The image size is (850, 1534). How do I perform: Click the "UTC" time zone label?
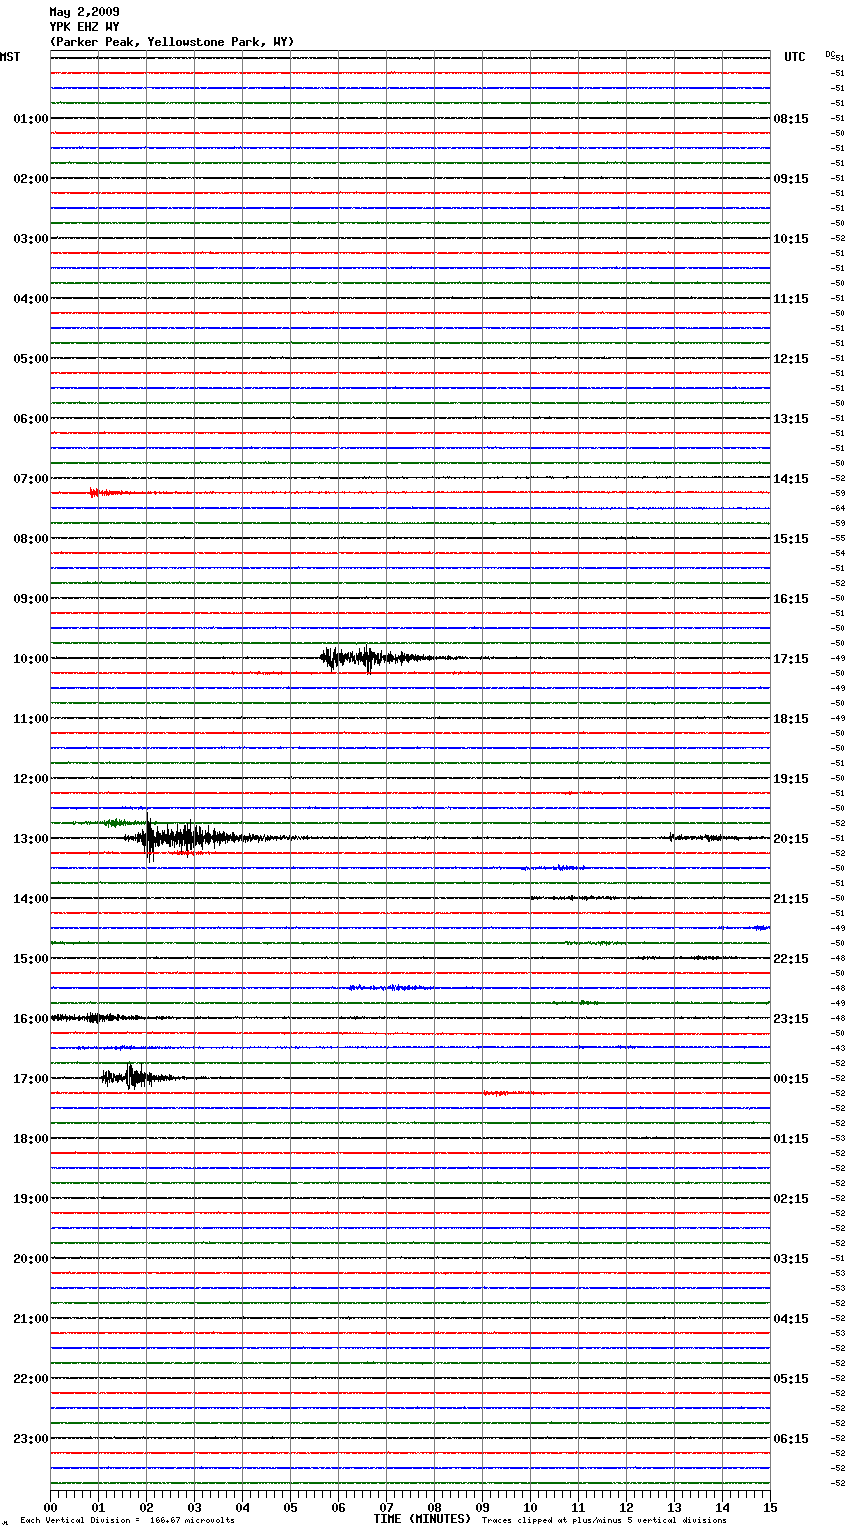pyautogui.click(x=795, y=57)
